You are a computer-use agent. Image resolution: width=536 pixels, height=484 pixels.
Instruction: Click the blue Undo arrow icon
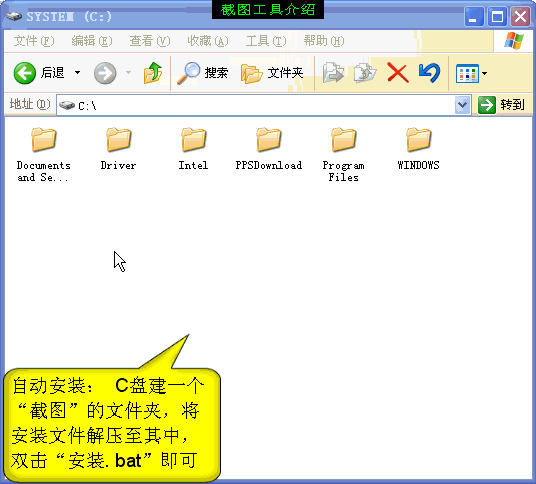[429, 72]
